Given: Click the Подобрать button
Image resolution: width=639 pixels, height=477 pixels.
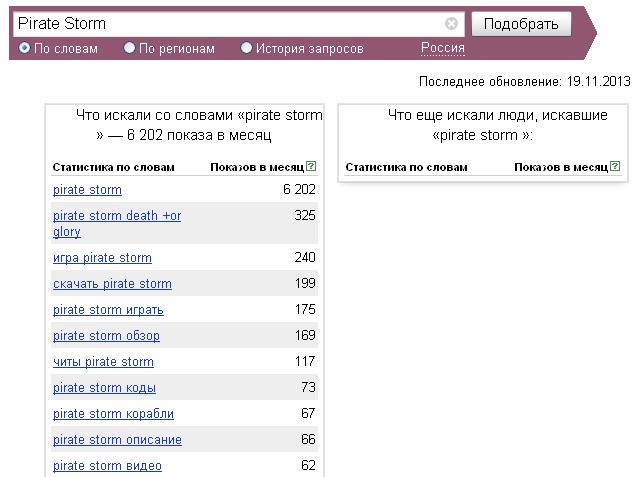Looking at the screenshot, I should coord(521,24).
